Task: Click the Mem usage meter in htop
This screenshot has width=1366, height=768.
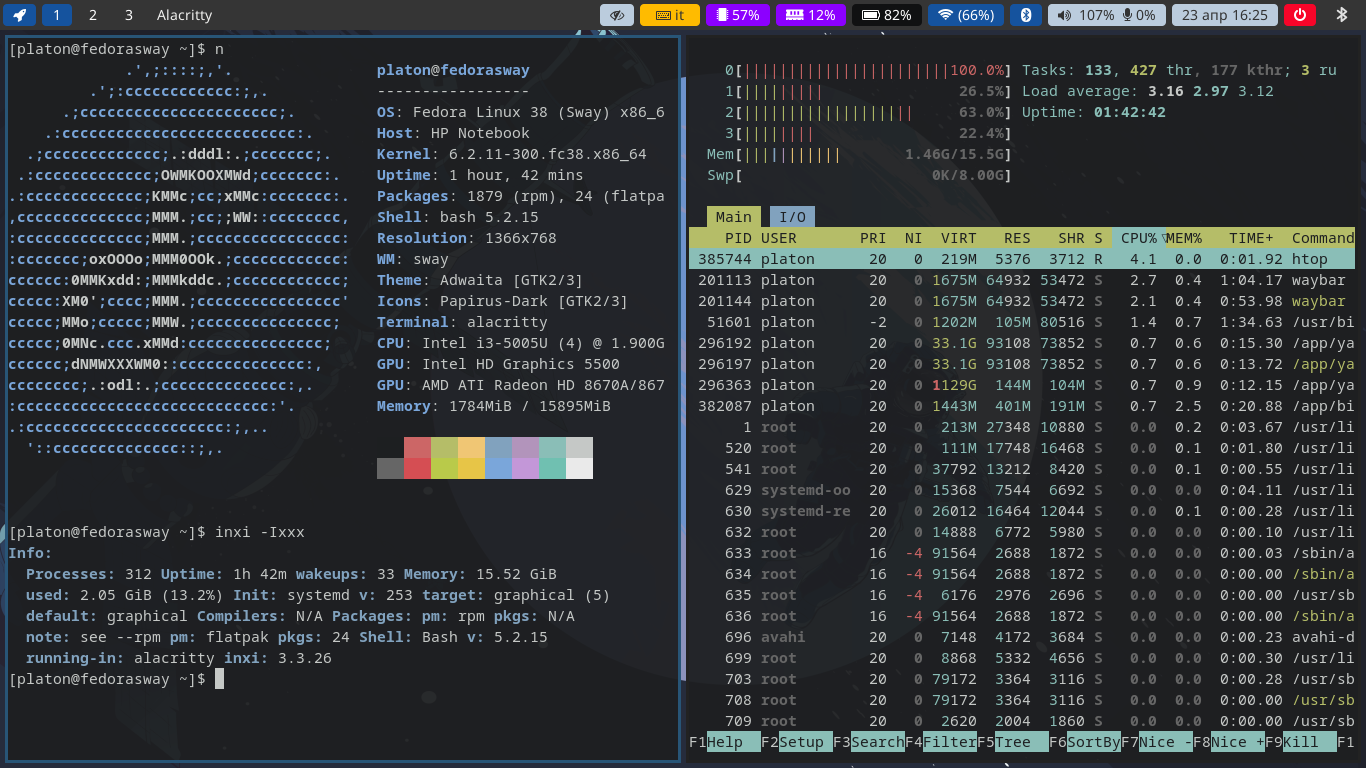Action: tap(860, 154)
